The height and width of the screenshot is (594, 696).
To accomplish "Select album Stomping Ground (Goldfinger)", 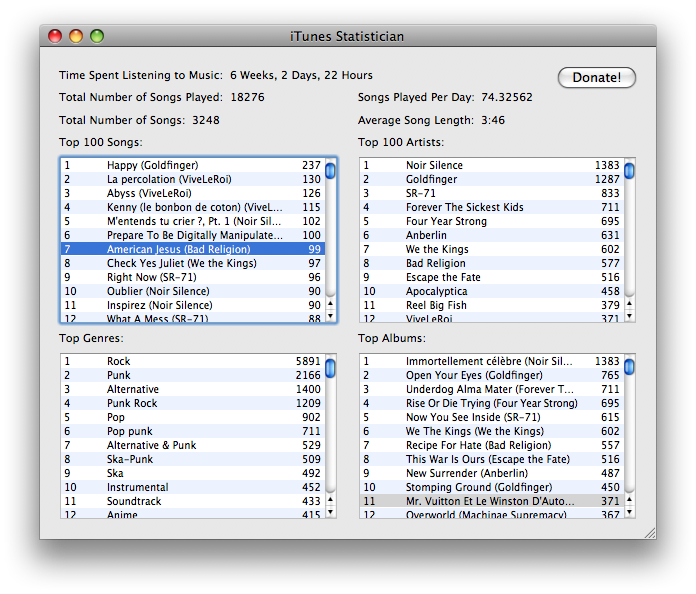I will [x=492, y=487].
